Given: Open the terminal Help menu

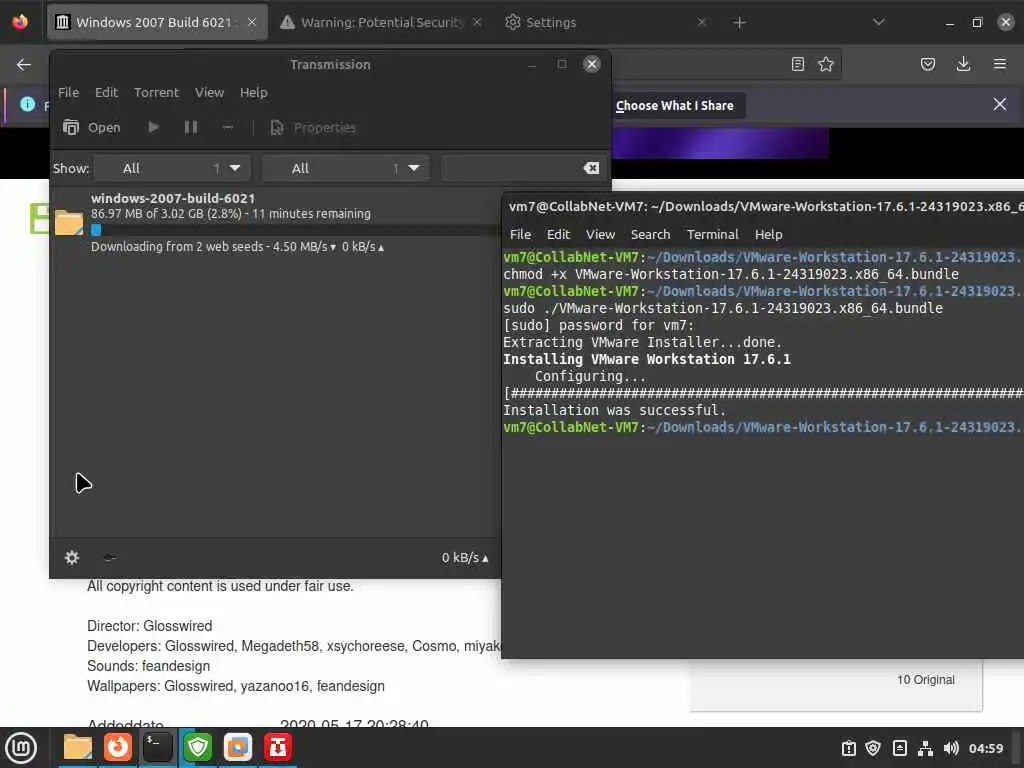Looking at the screenshot, I should (x=769, y=234).
